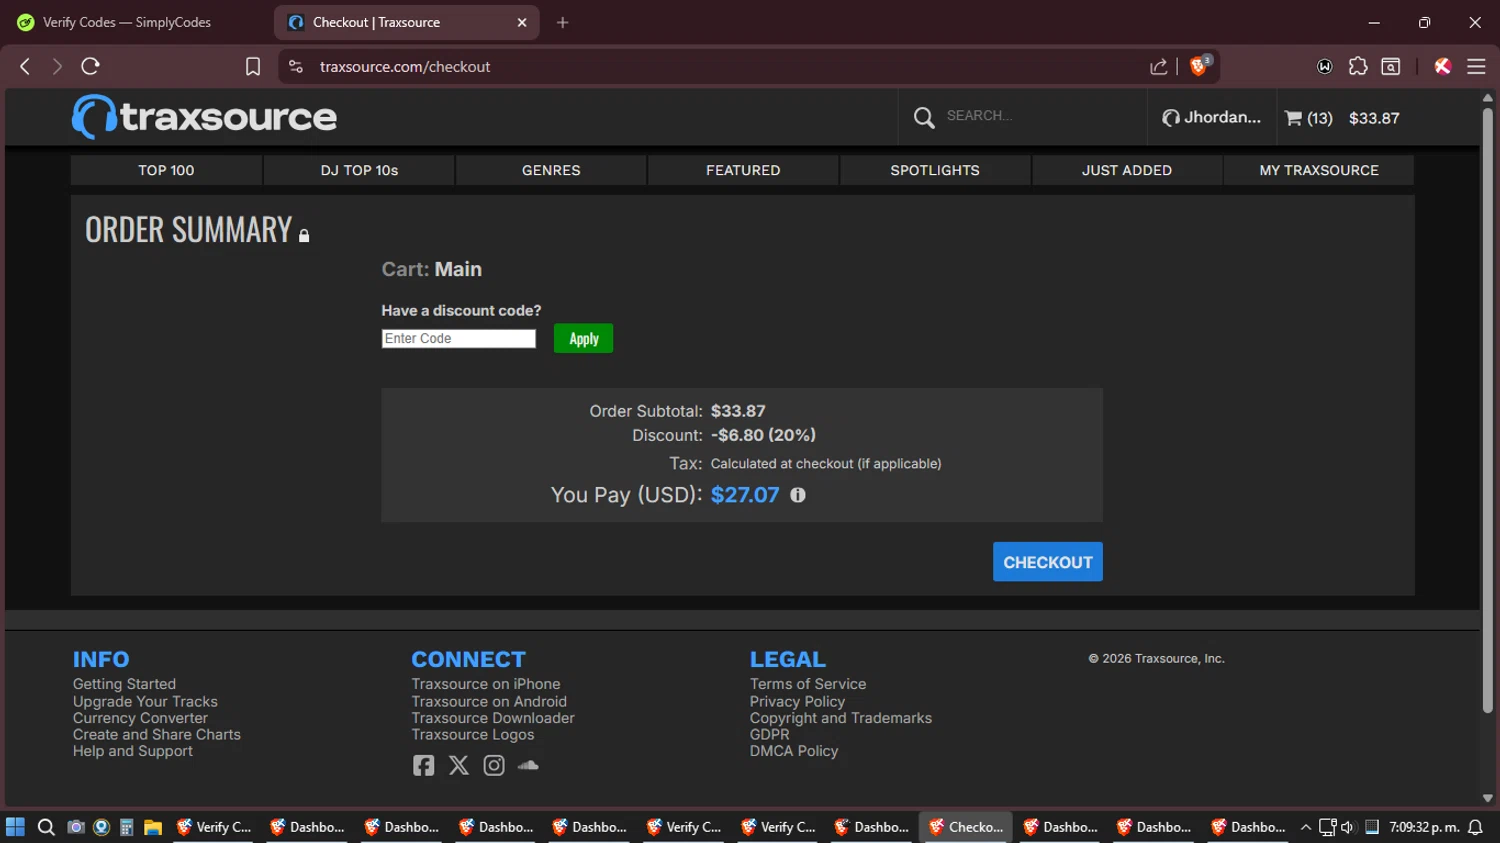
Task: Open the notification bell in the system tray
Action: tap(1475, 827)
